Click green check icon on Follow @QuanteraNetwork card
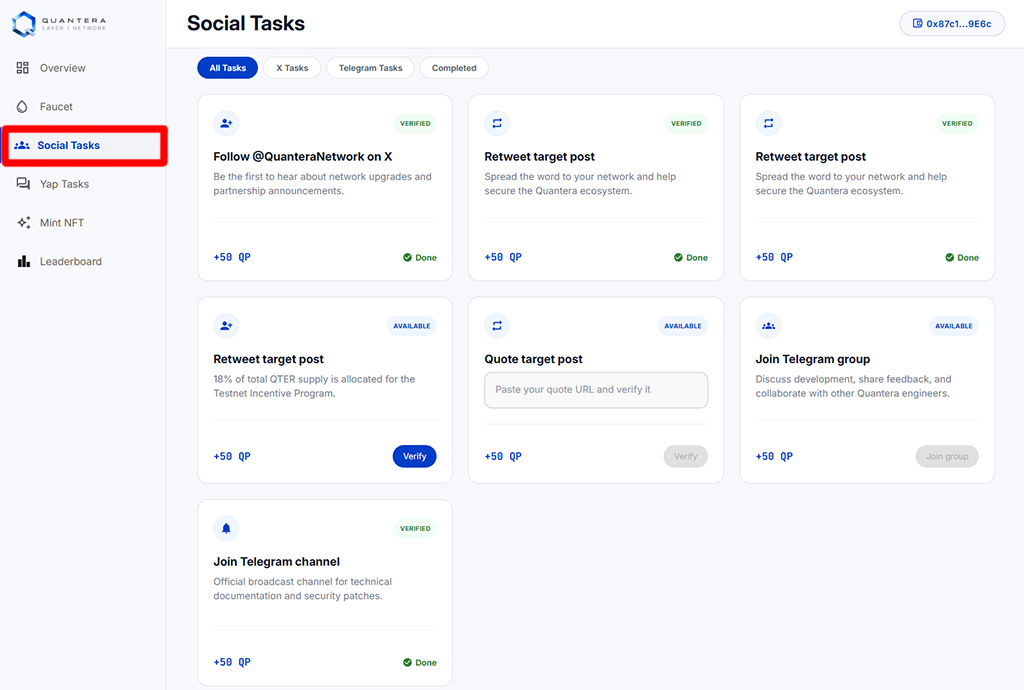Image resolution: width=1024 pixels, height=690 pixels. point(408,258)
